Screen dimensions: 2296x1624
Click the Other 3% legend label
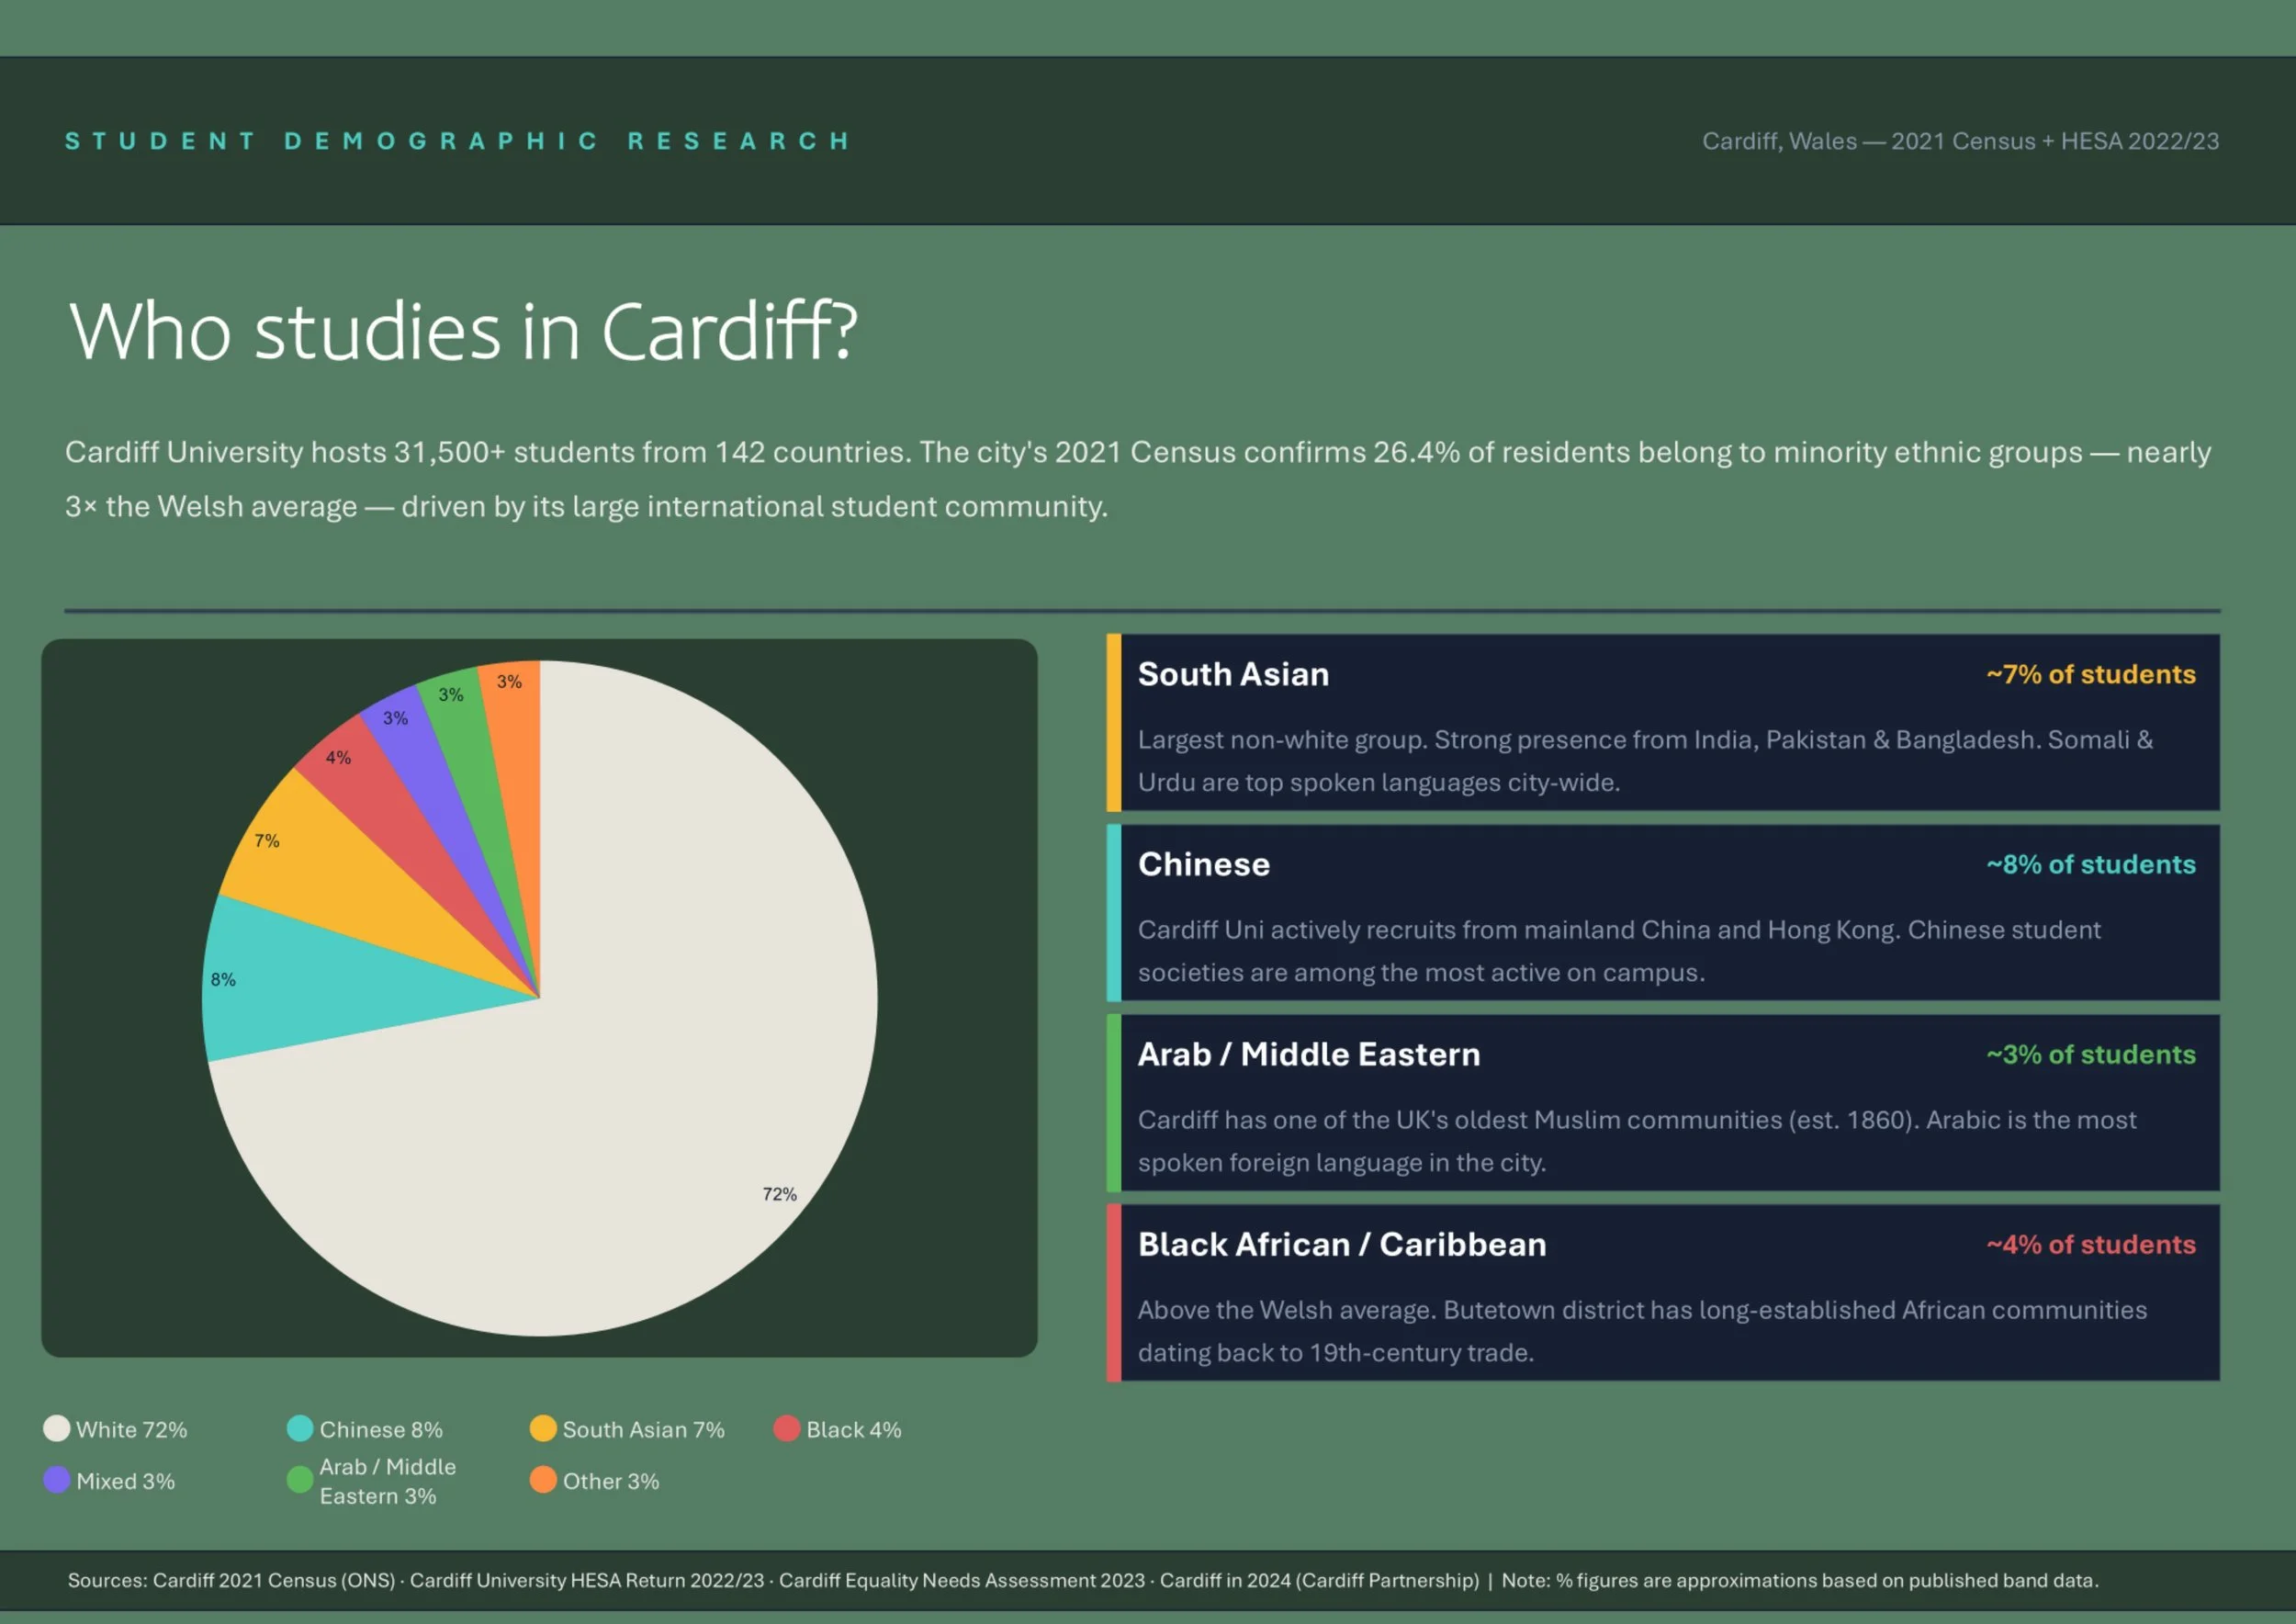[x=611, y=1481]
